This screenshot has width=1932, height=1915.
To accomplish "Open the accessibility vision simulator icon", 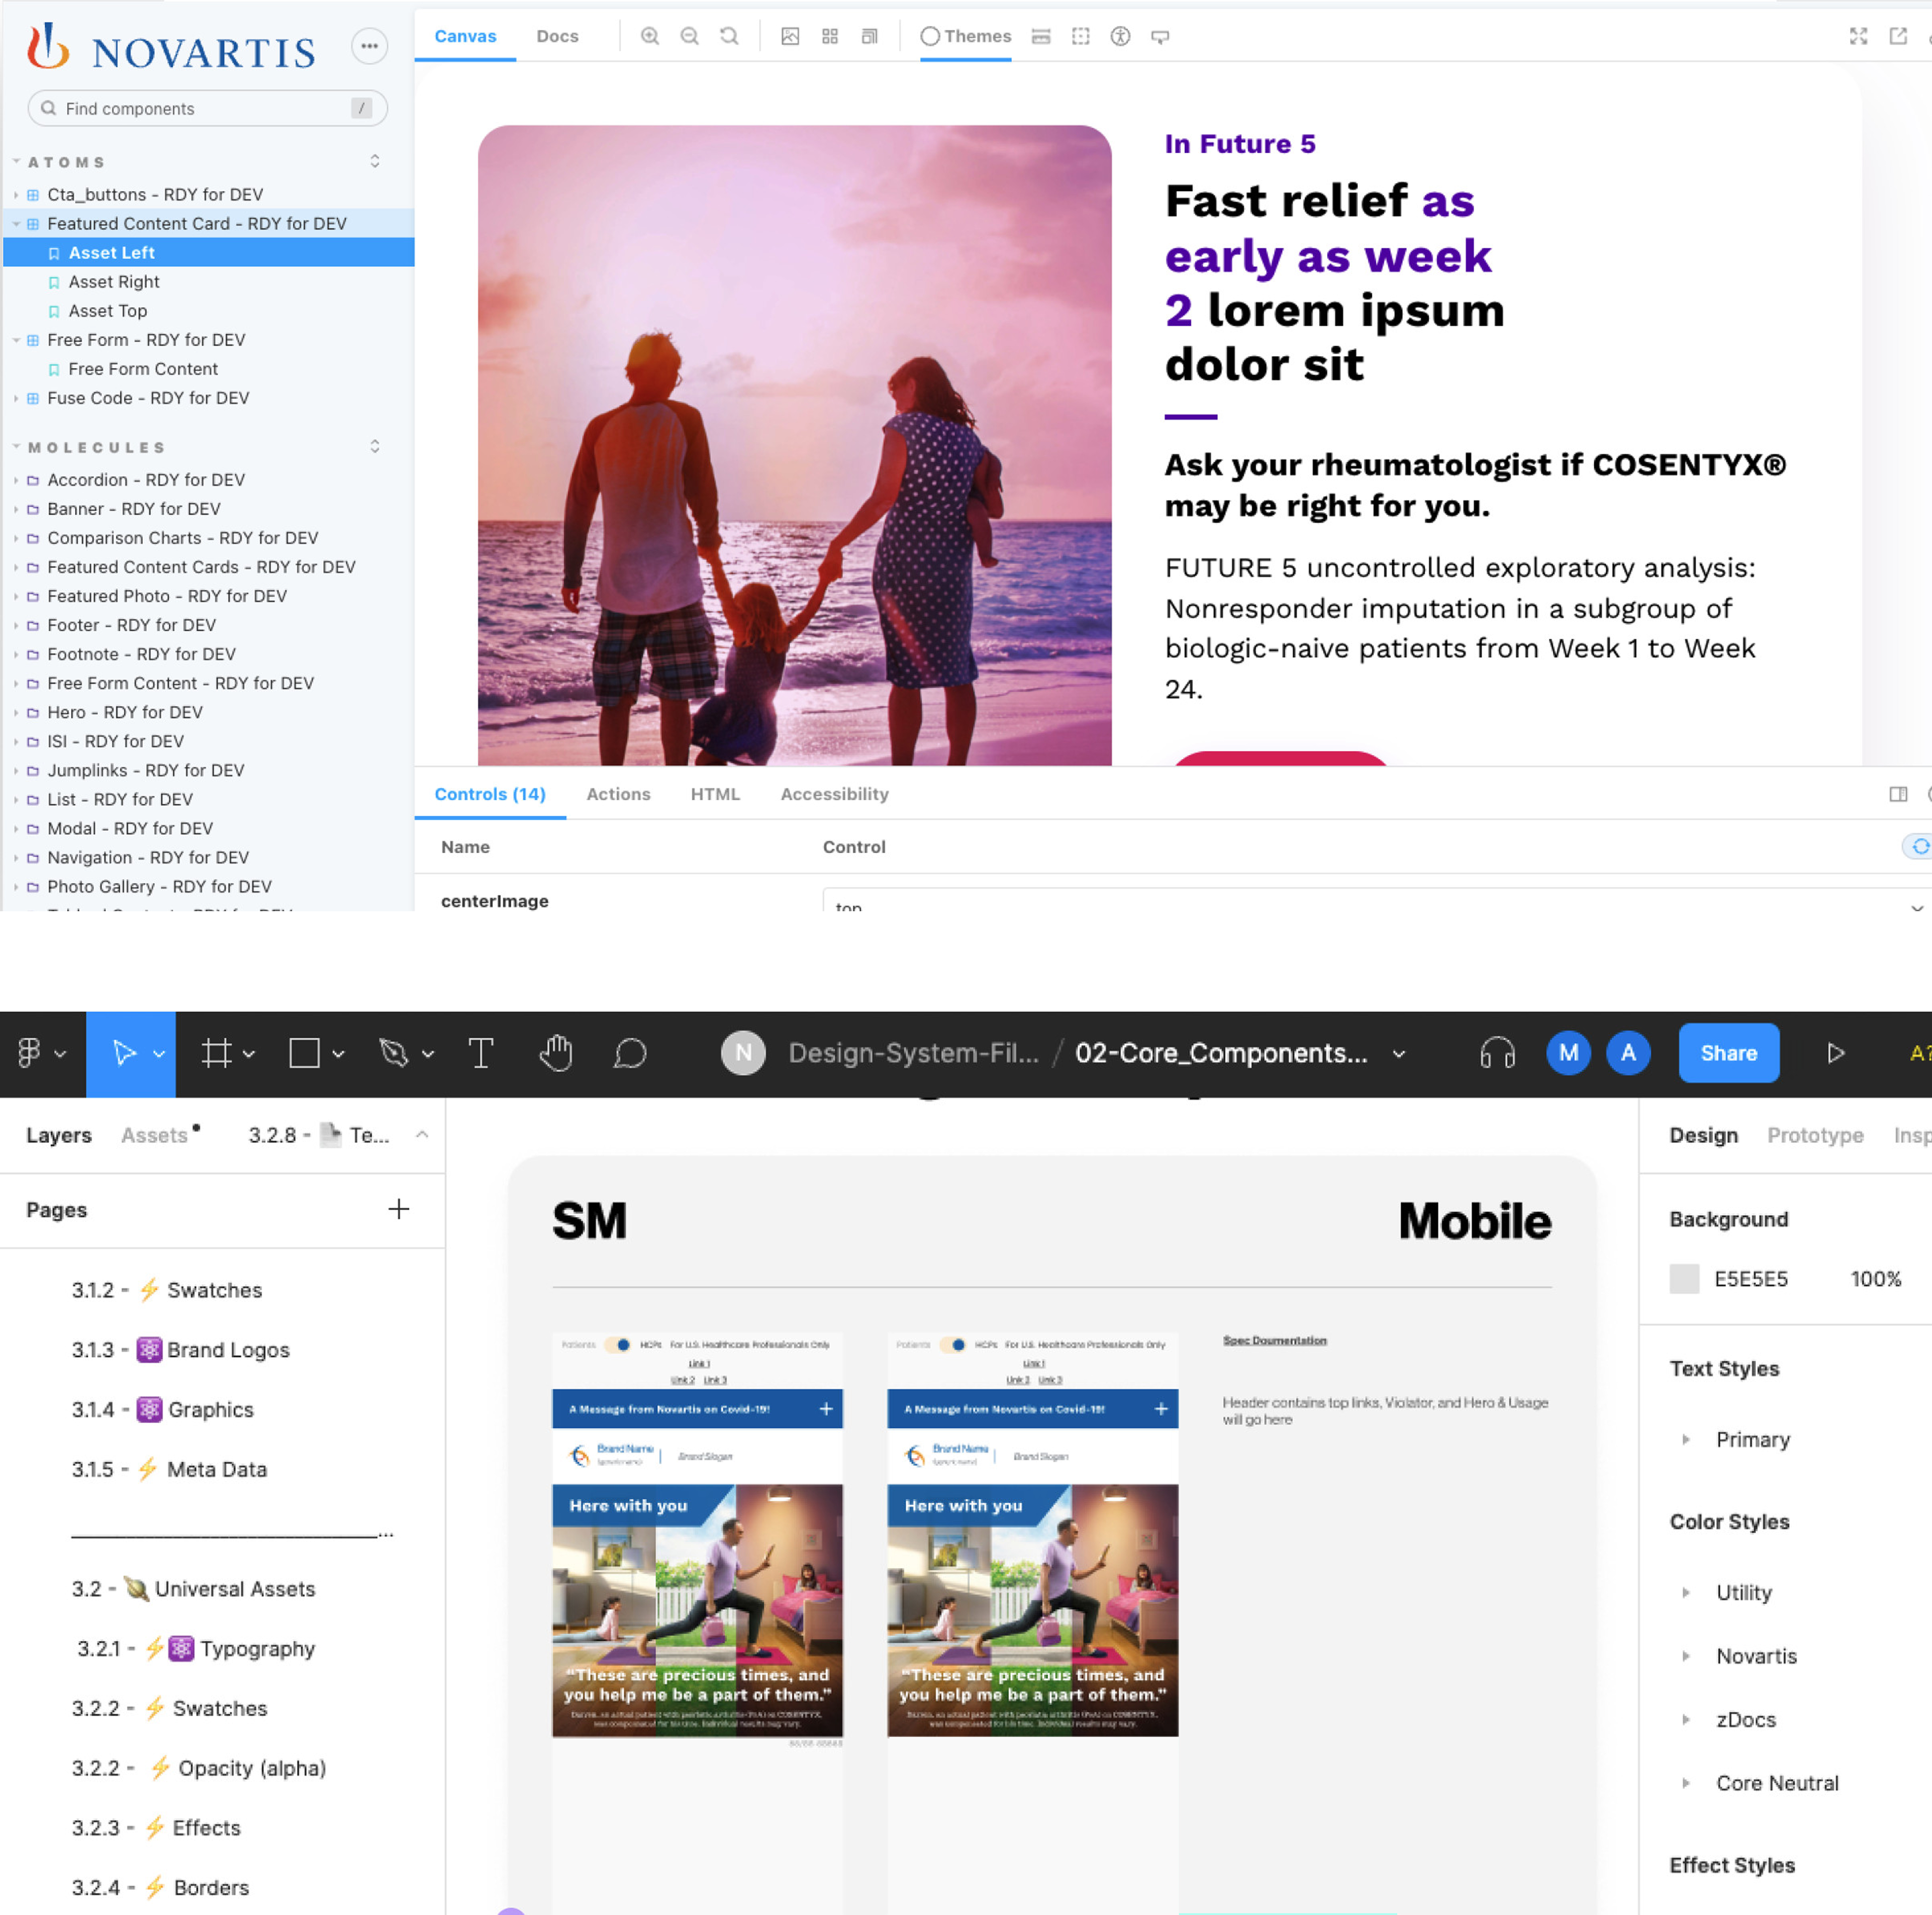I will pos(1121,36).
